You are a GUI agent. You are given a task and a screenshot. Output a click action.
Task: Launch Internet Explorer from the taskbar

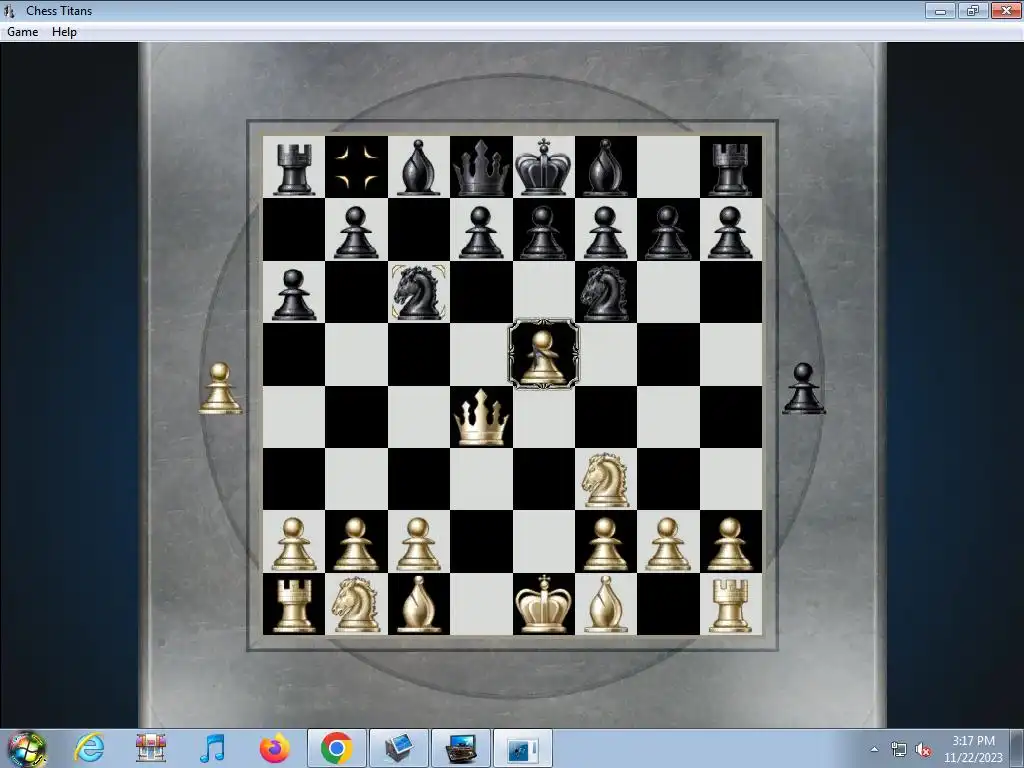click(89, 748)
